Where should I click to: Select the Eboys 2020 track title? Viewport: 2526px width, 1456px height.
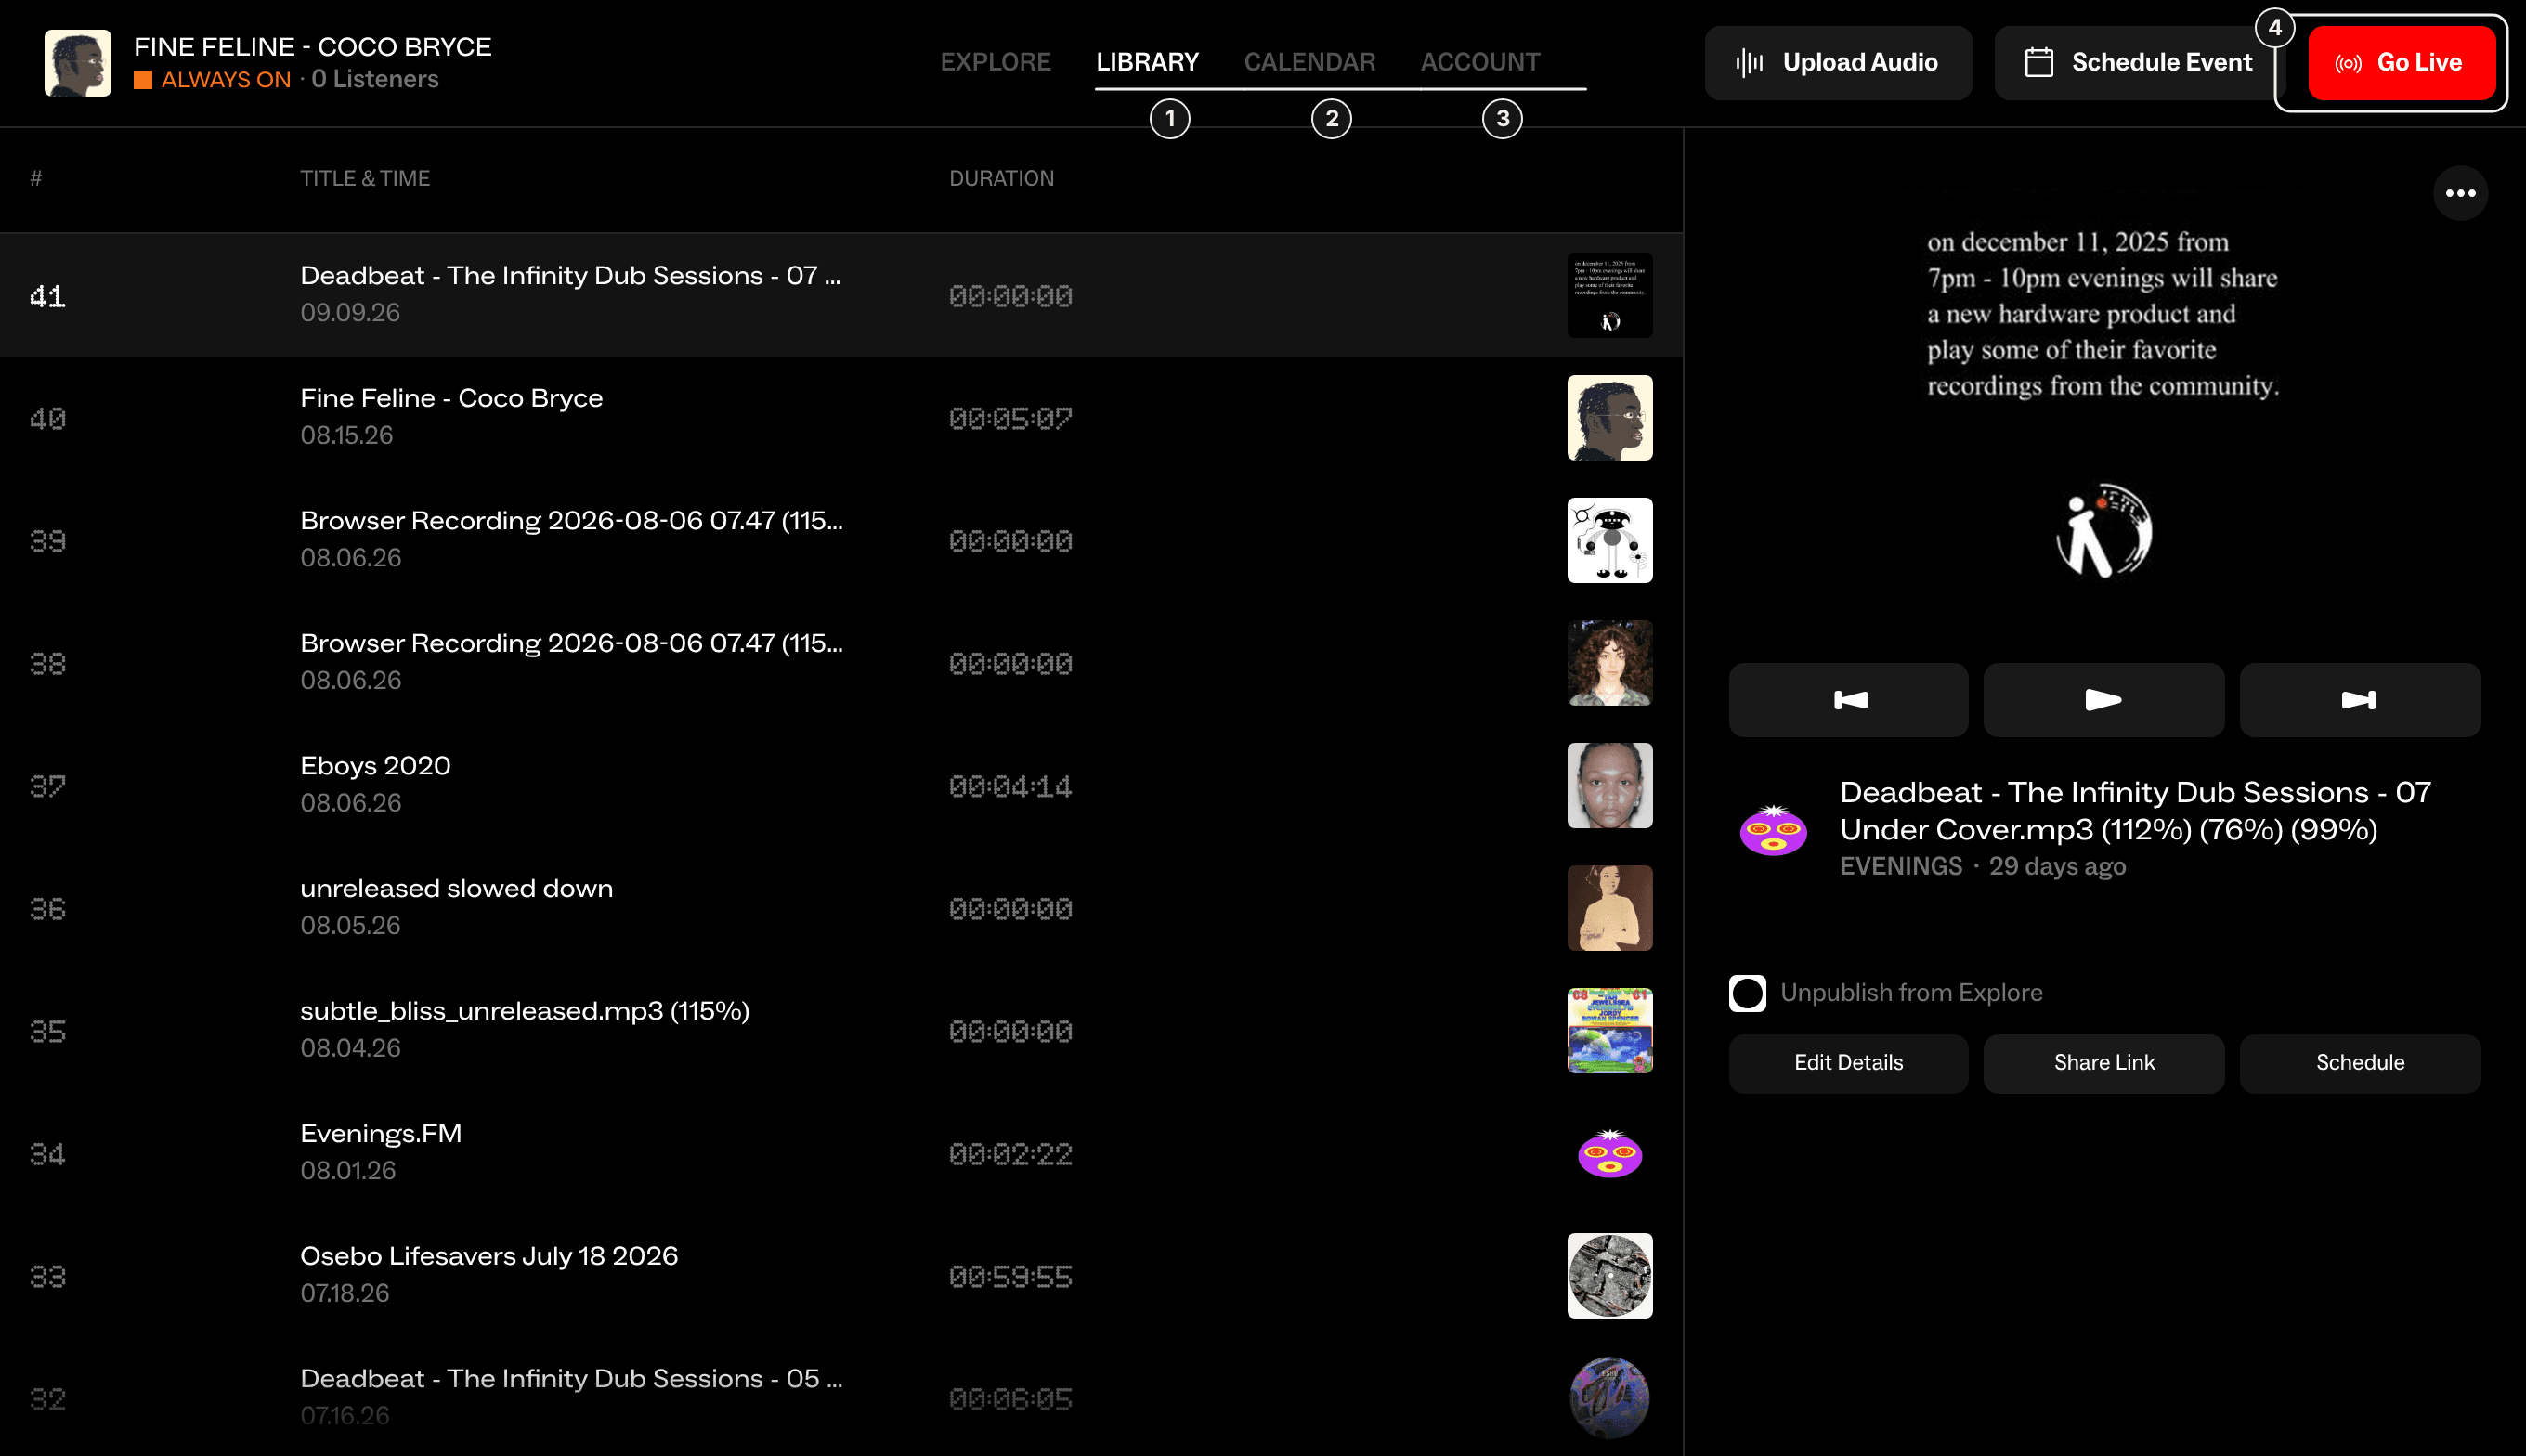375,766
